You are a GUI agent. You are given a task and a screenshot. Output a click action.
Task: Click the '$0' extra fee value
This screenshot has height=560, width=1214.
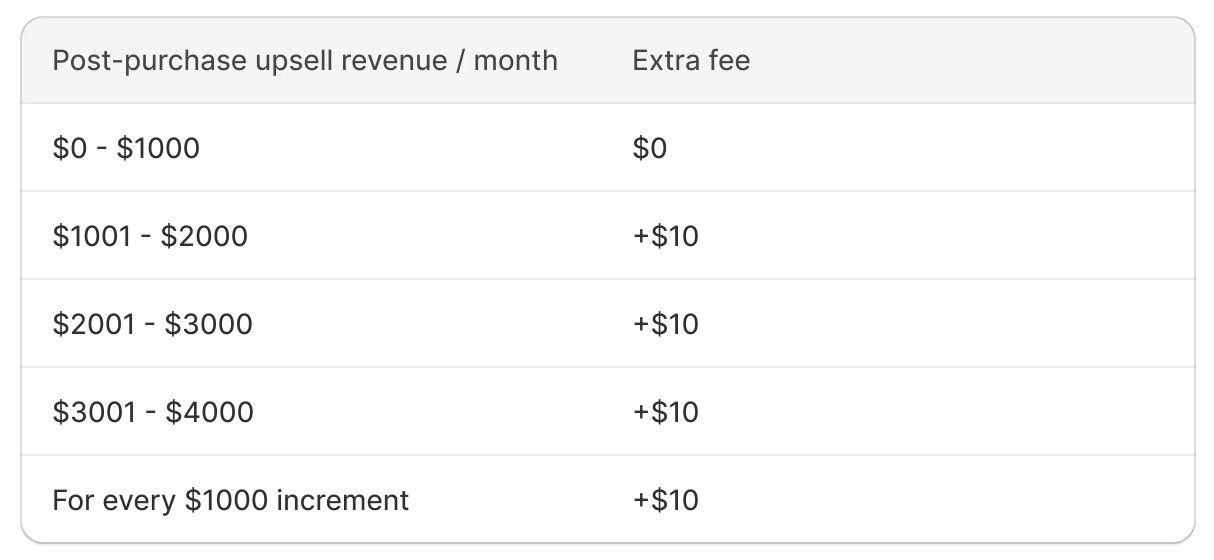649,148
